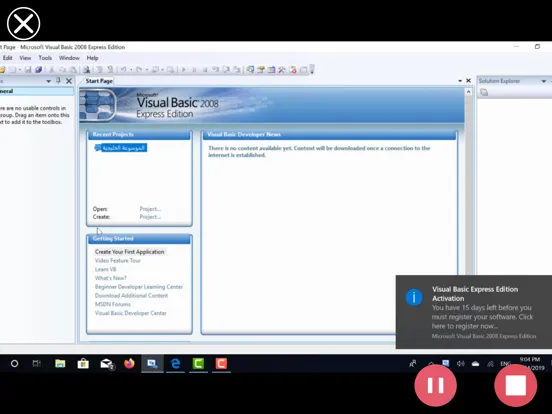Click the Visual Basic activation notification
This screenshot has height=414, width=552.
474,312
